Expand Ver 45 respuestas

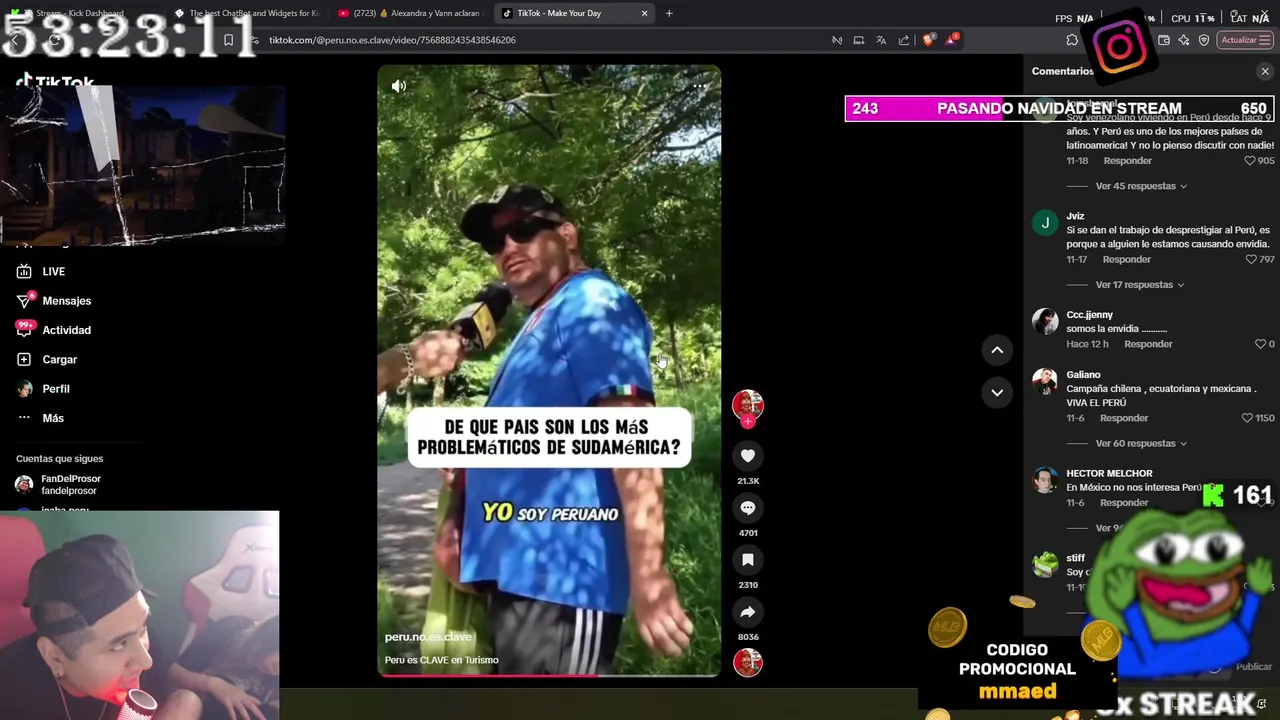[1141, 186]
